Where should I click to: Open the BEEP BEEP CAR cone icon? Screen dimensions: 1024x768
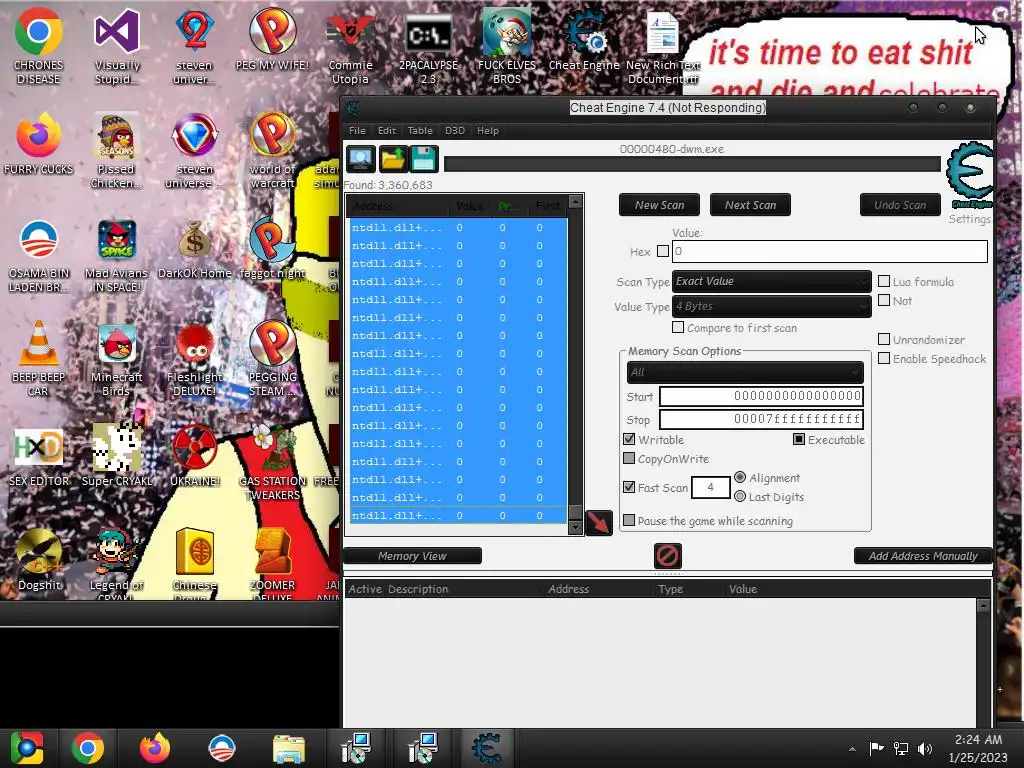point(38,359)
